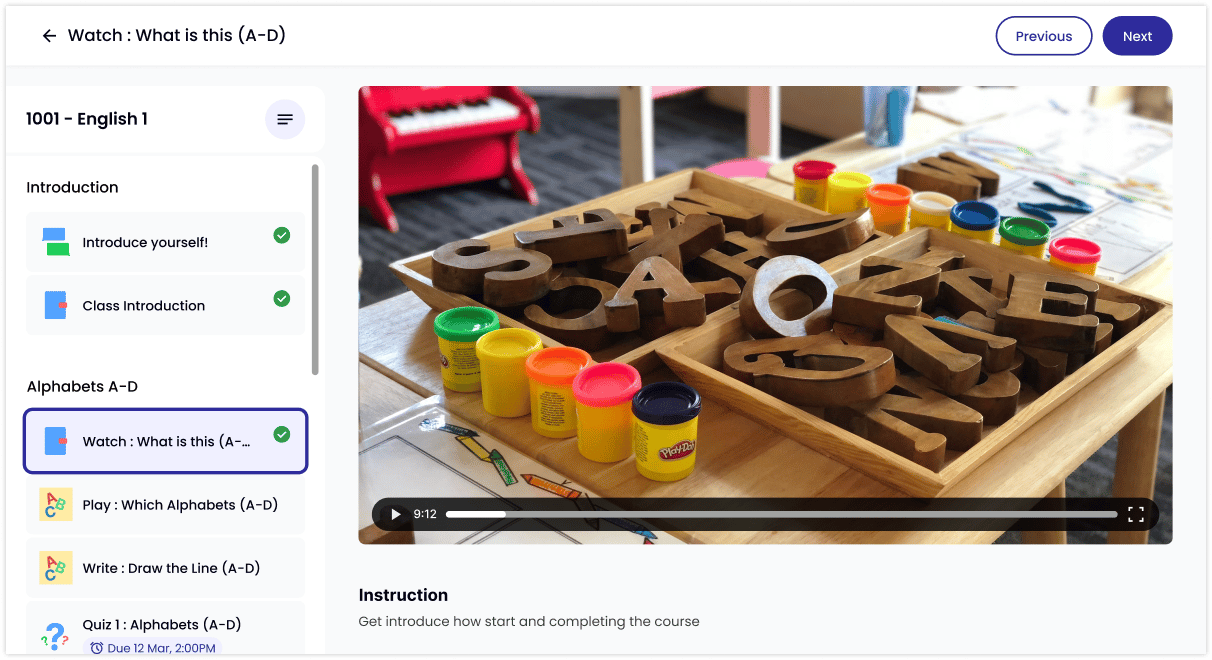
Task: Seek along the video progress bar
Action: [782, 514]
